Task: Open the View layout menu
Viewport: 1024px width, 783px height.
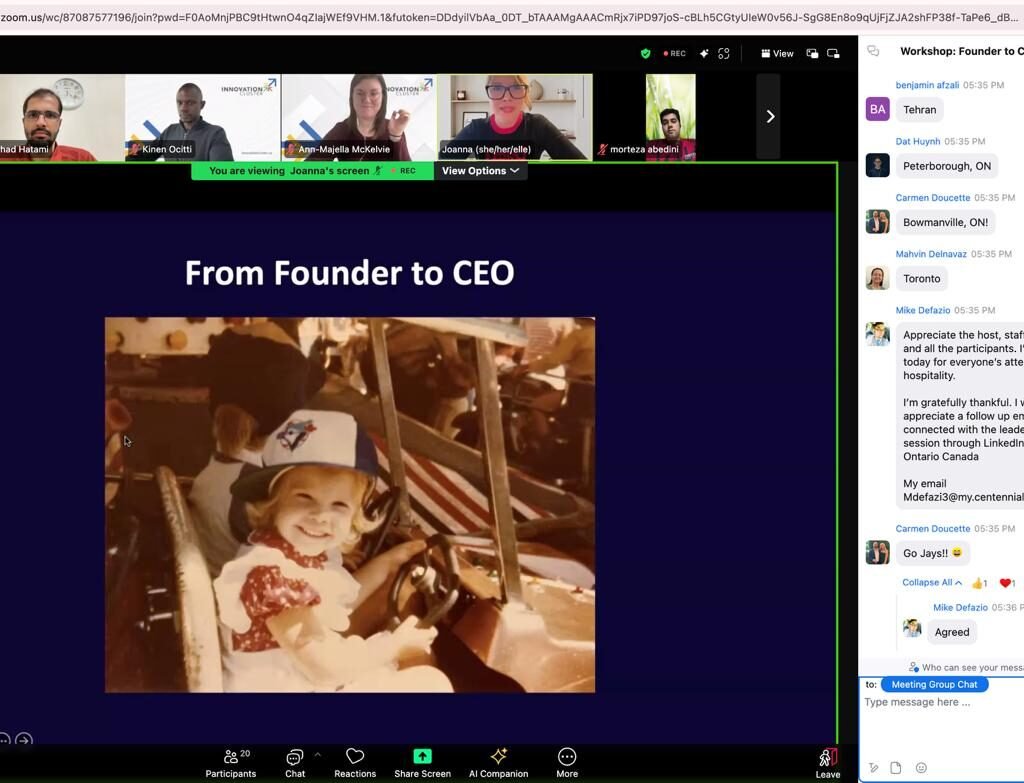Action: pyautogui.click(x=777, y=54)
